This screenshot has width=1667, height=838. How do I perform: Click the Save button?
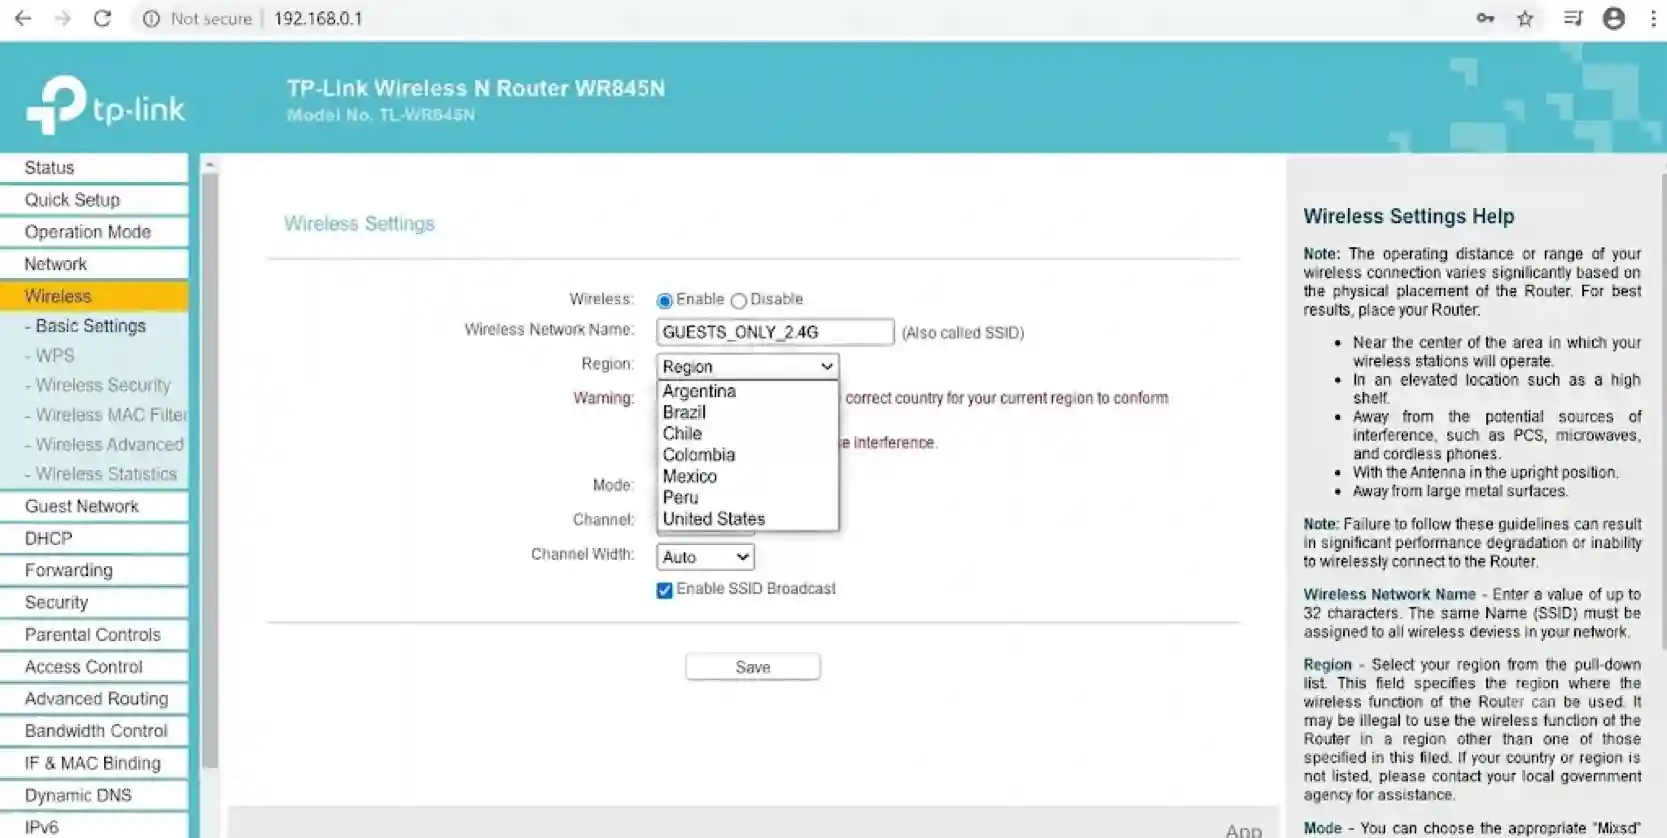(753, 667)
